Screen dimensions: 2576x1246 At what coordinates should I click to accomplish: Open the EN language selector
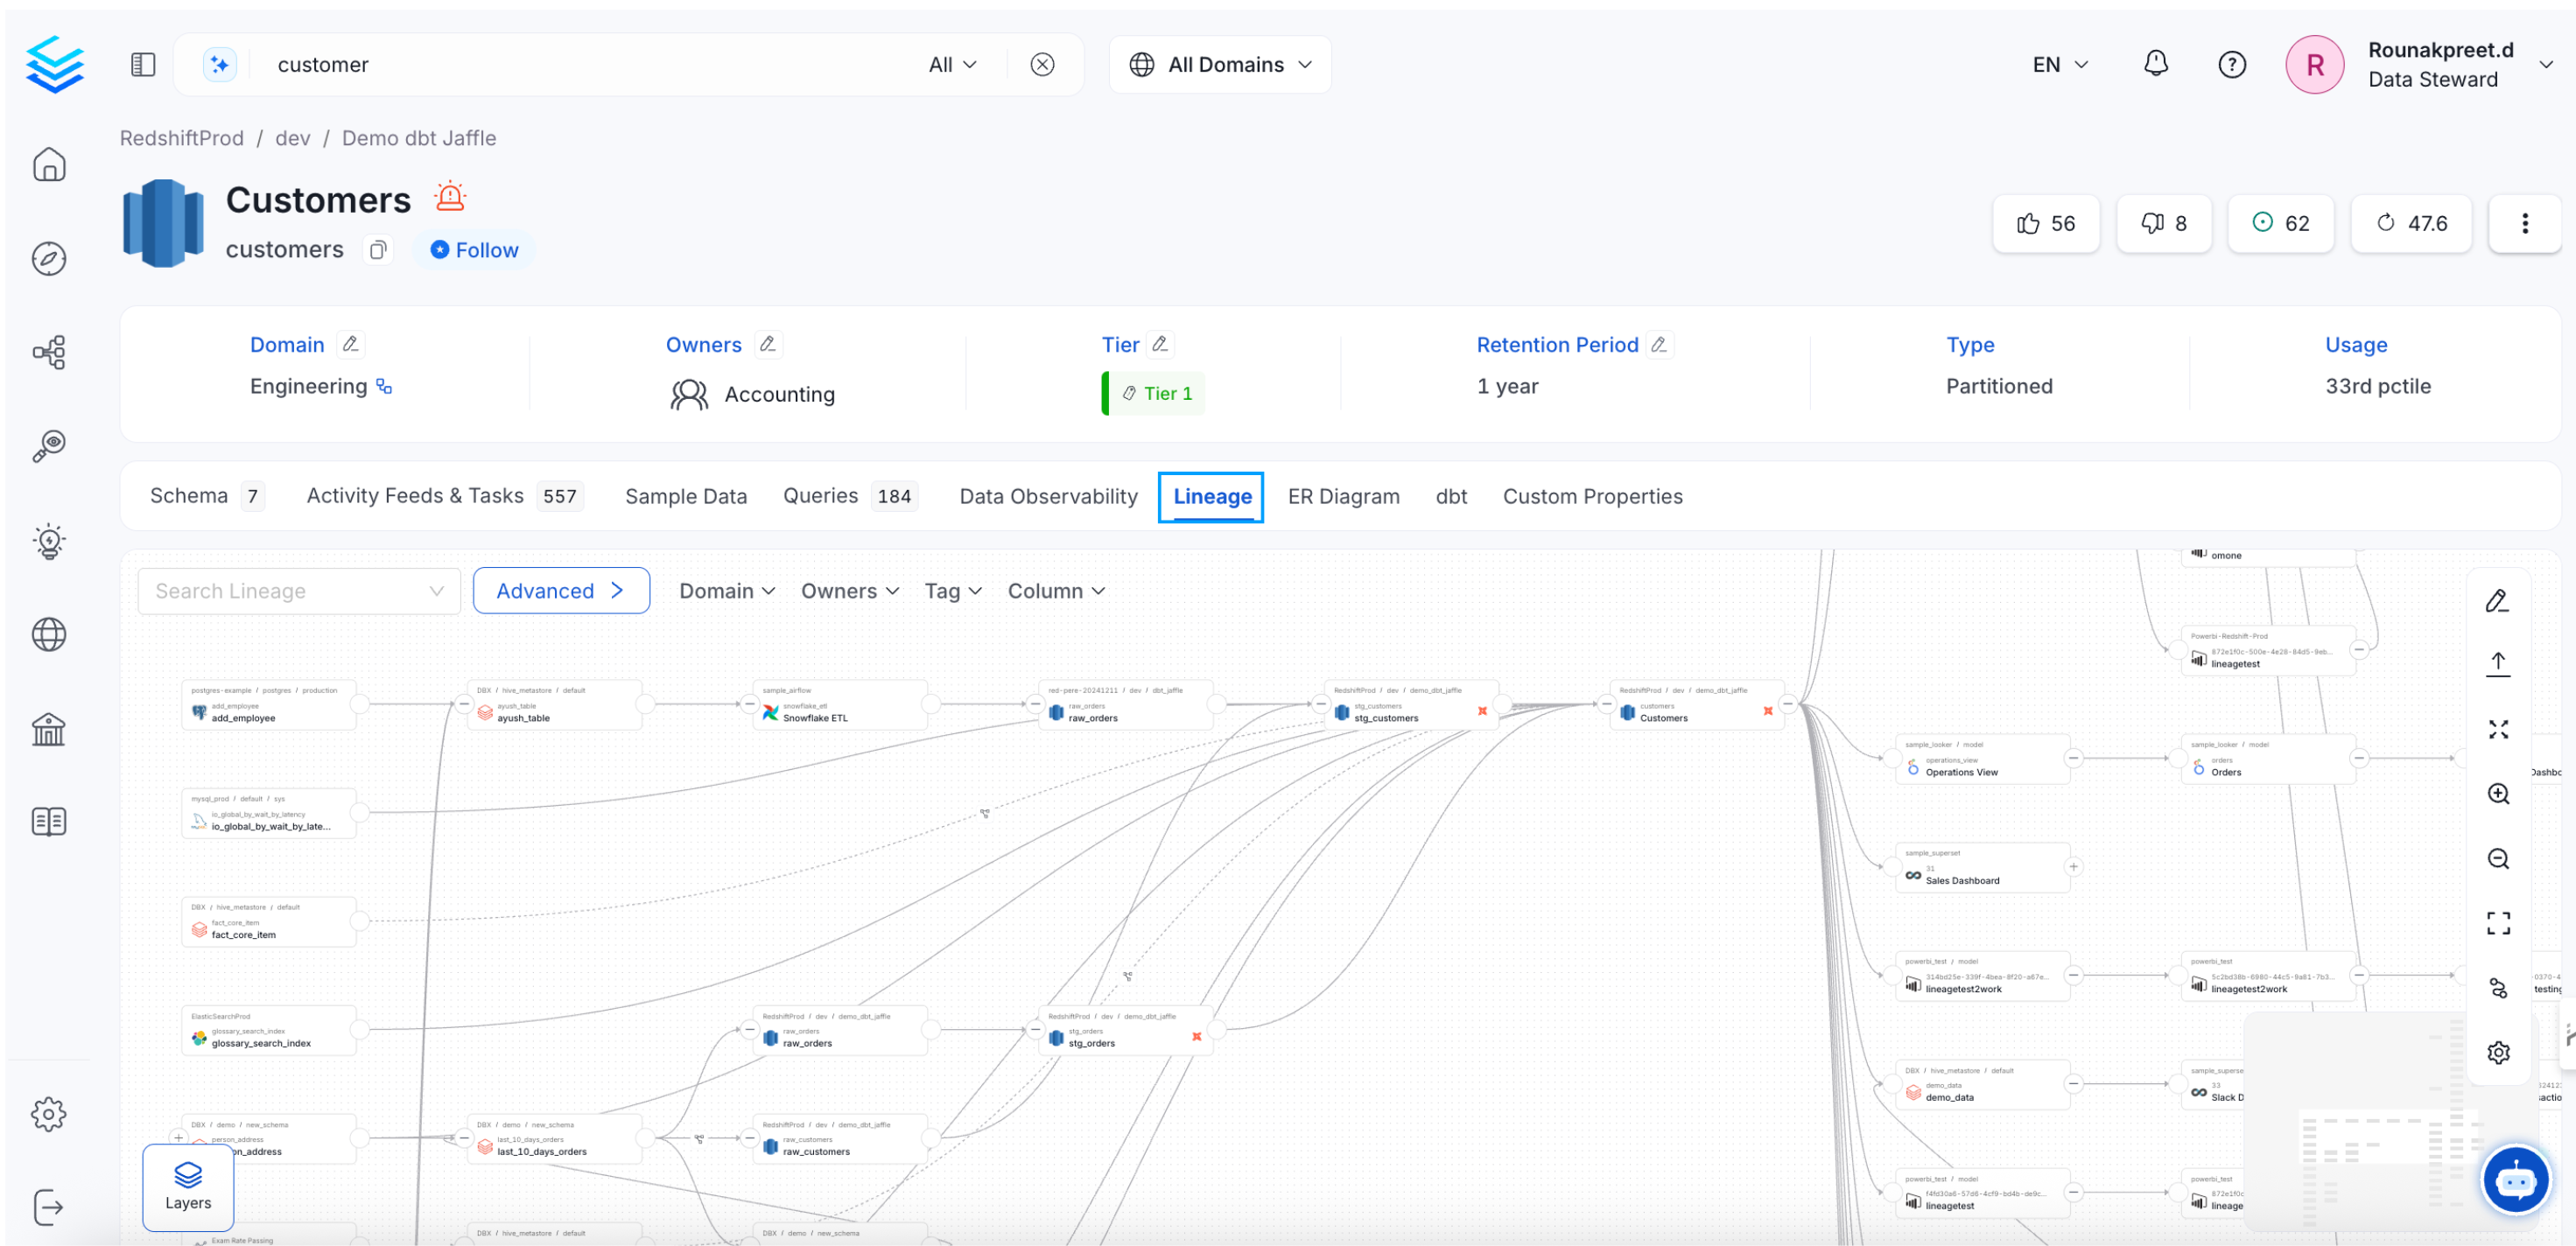[x=2057, y=64]
